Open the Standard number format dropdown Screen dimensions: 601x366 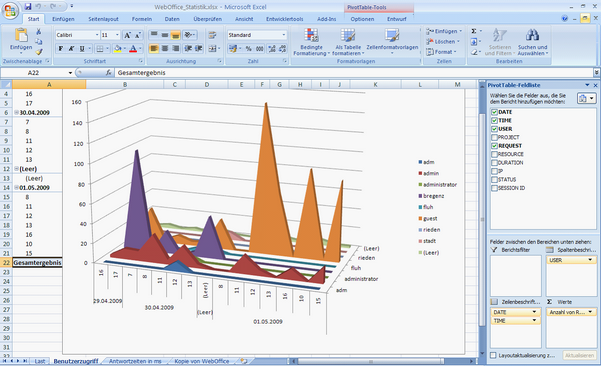(284, 35)
